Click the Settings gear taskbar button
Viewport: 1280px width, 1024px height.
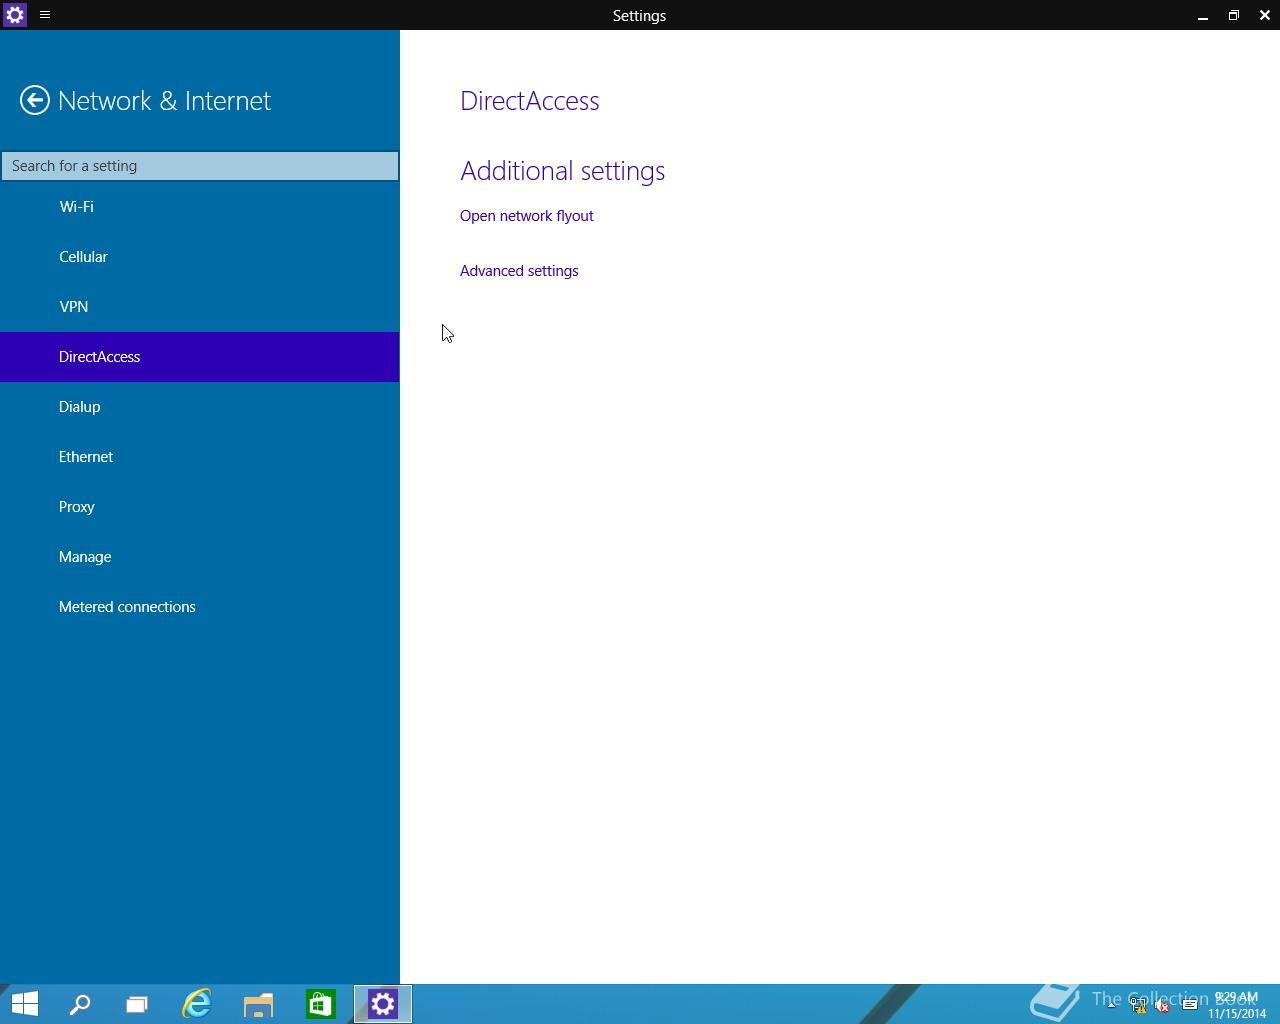pyautogui.click(x=383, y=1004)
